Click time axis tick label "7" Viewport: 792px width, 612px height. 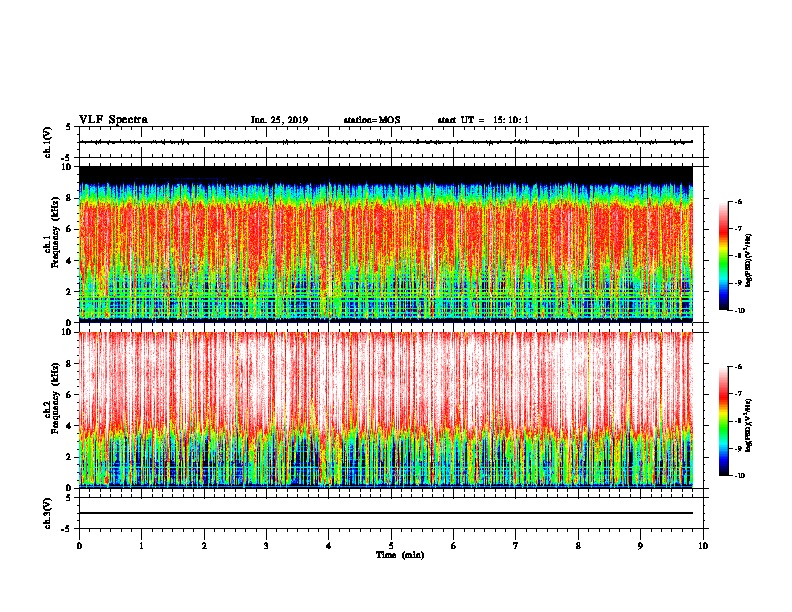coord(516,546)
